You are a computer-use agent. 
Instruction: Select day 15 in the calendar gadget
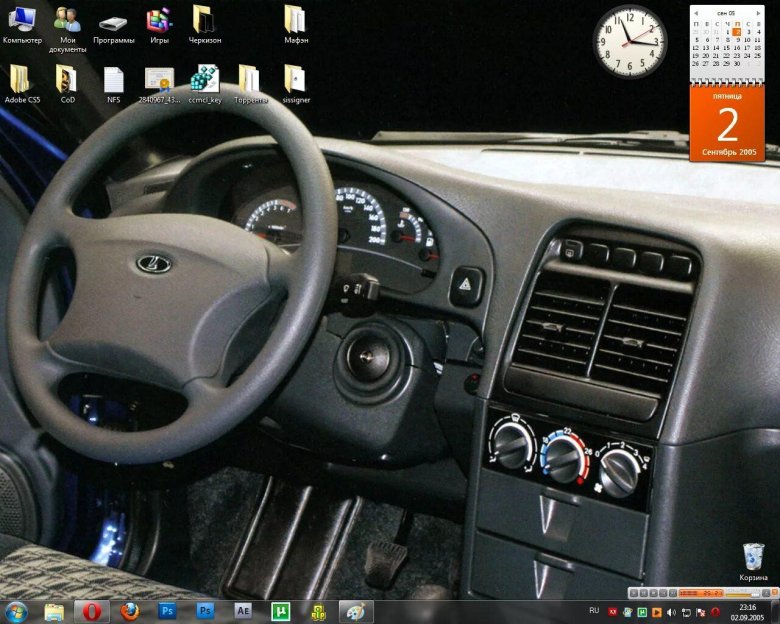click(726, 47)
